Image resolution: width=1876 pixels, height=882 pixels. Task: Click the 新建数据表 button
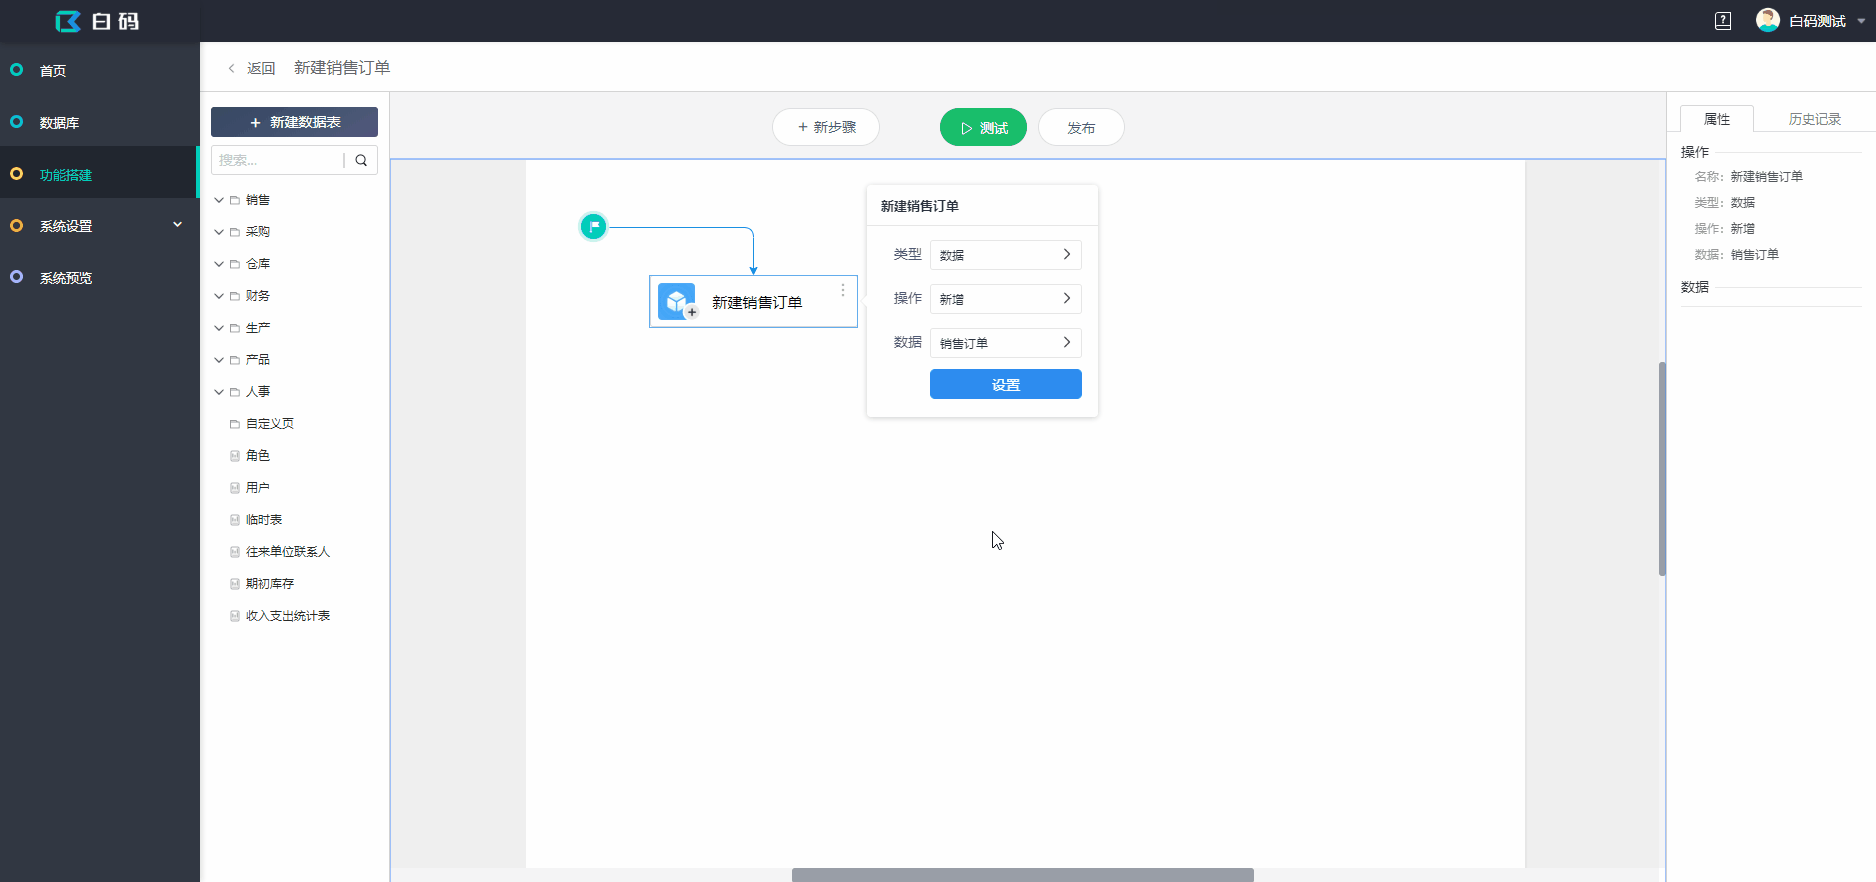coord(294,122)
